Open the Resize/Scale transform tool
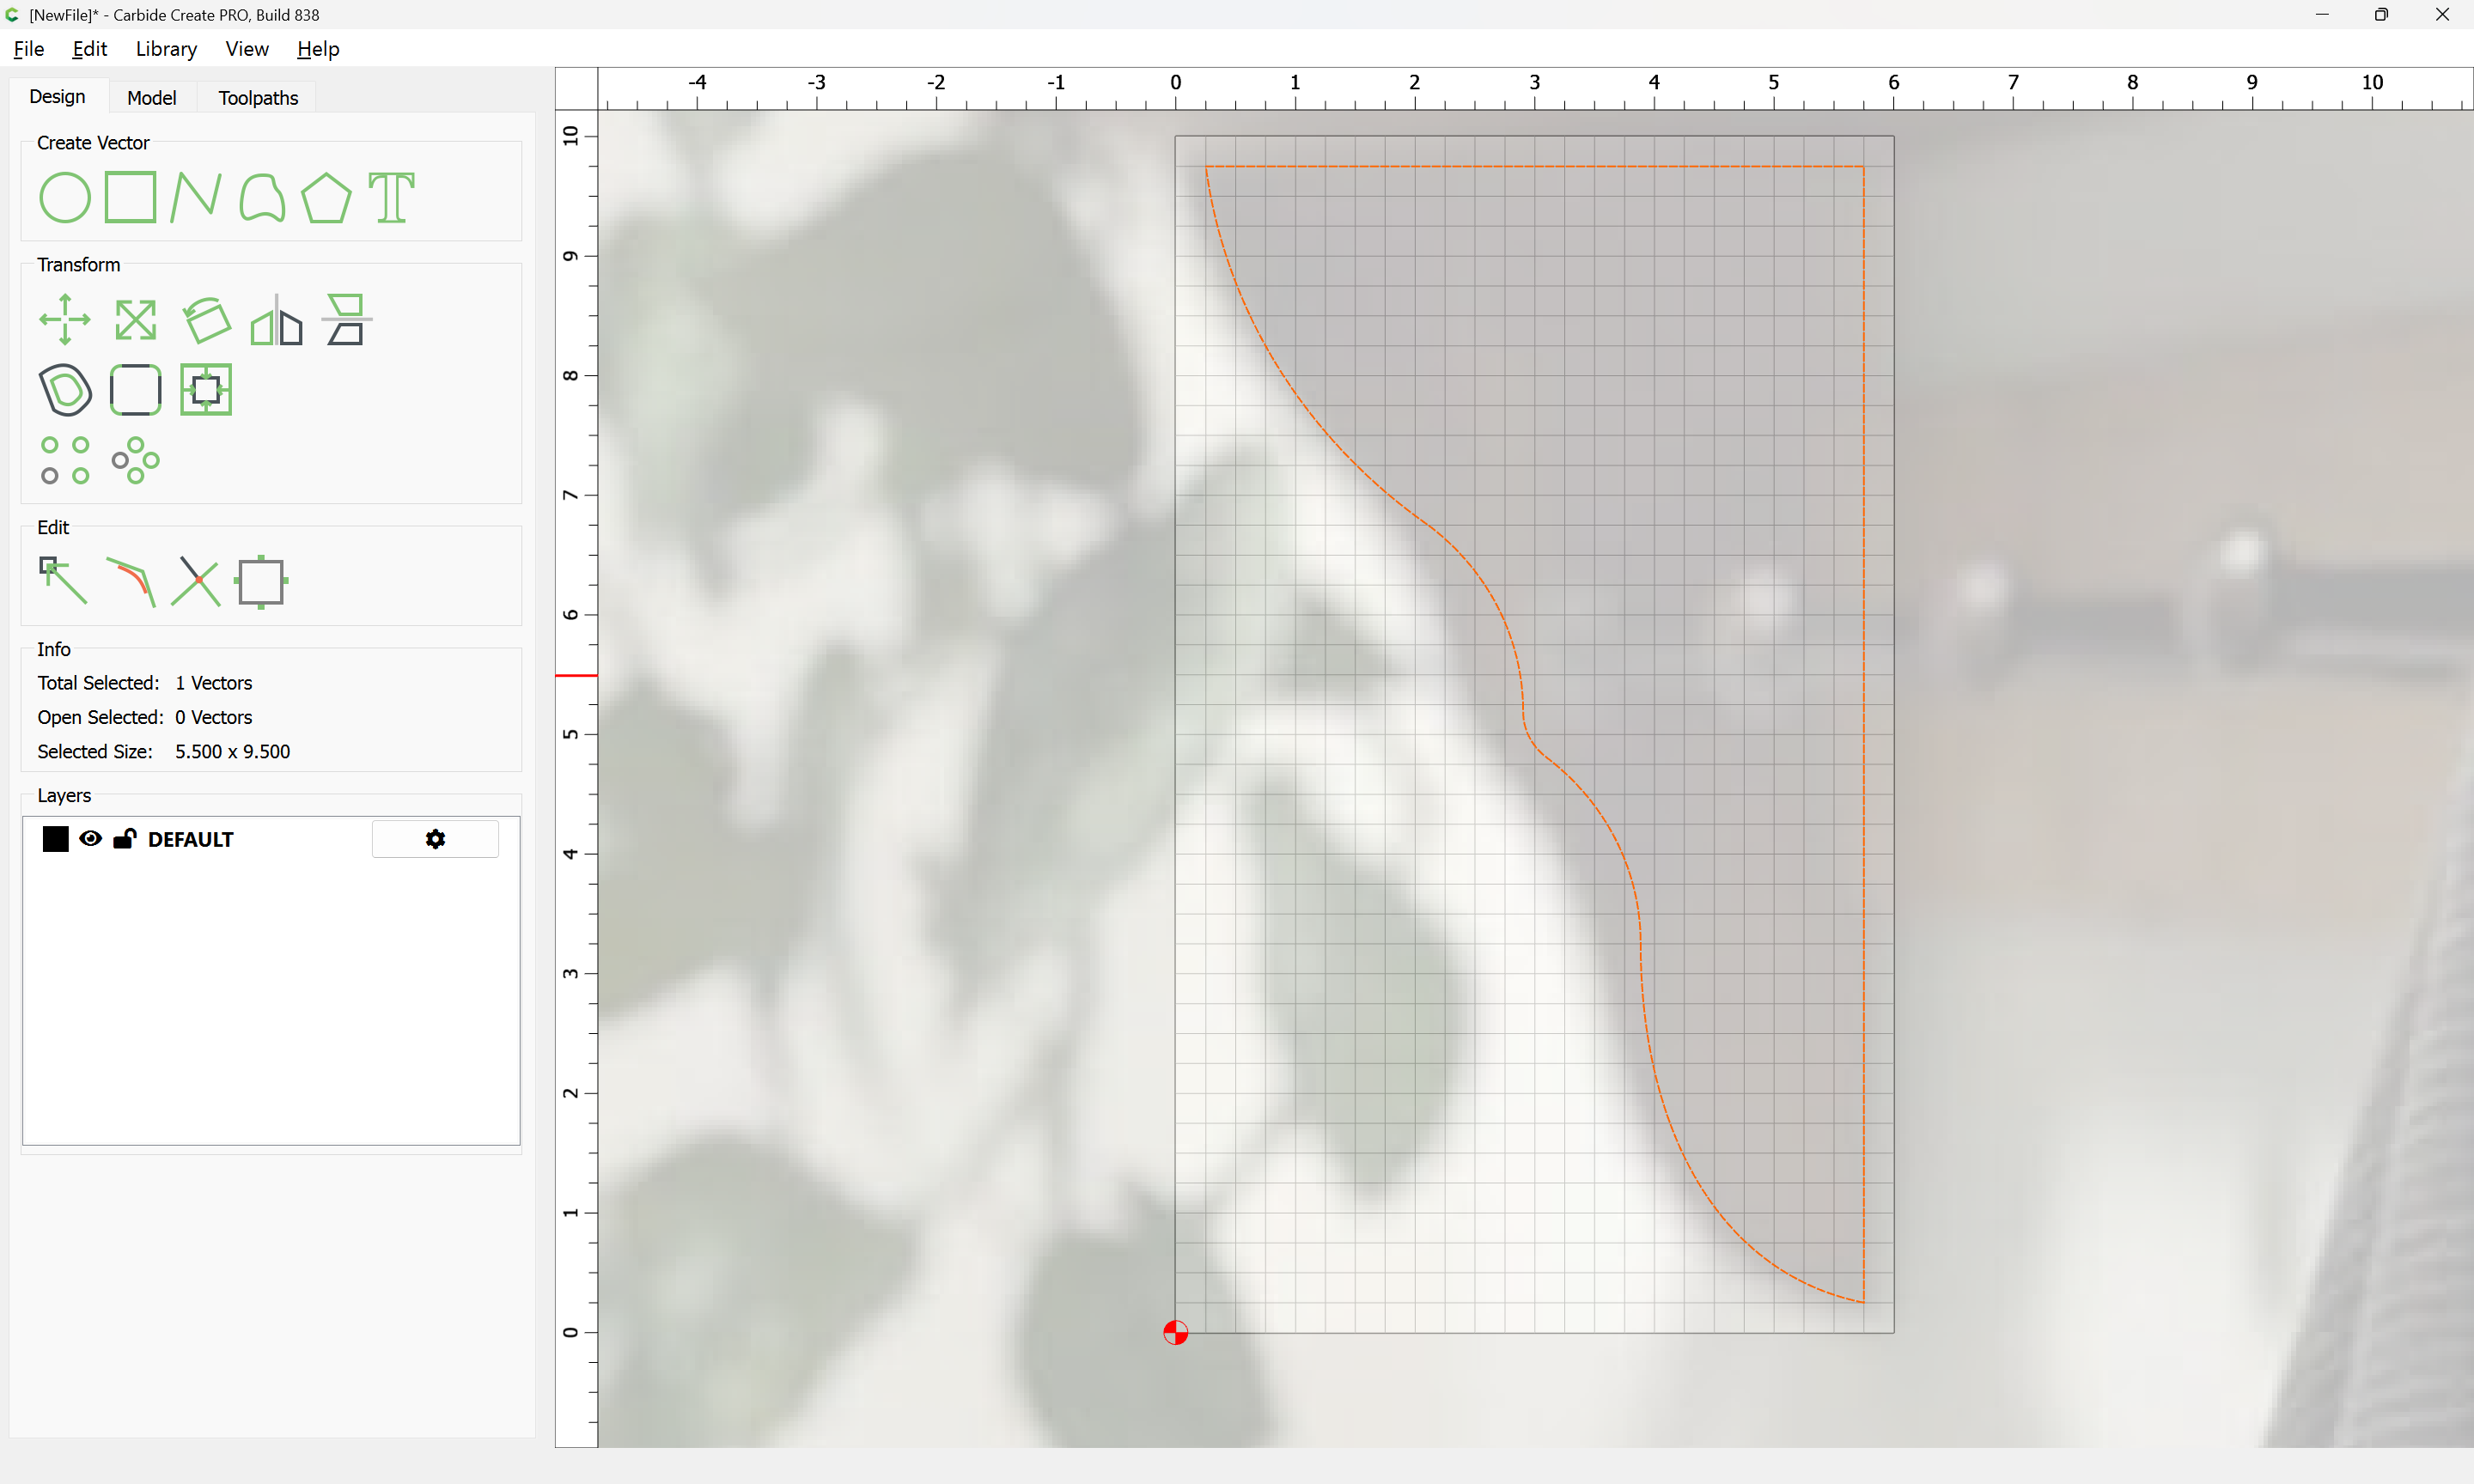The width and height of the screenshot is (2474, 1484). tap(135, 320)
